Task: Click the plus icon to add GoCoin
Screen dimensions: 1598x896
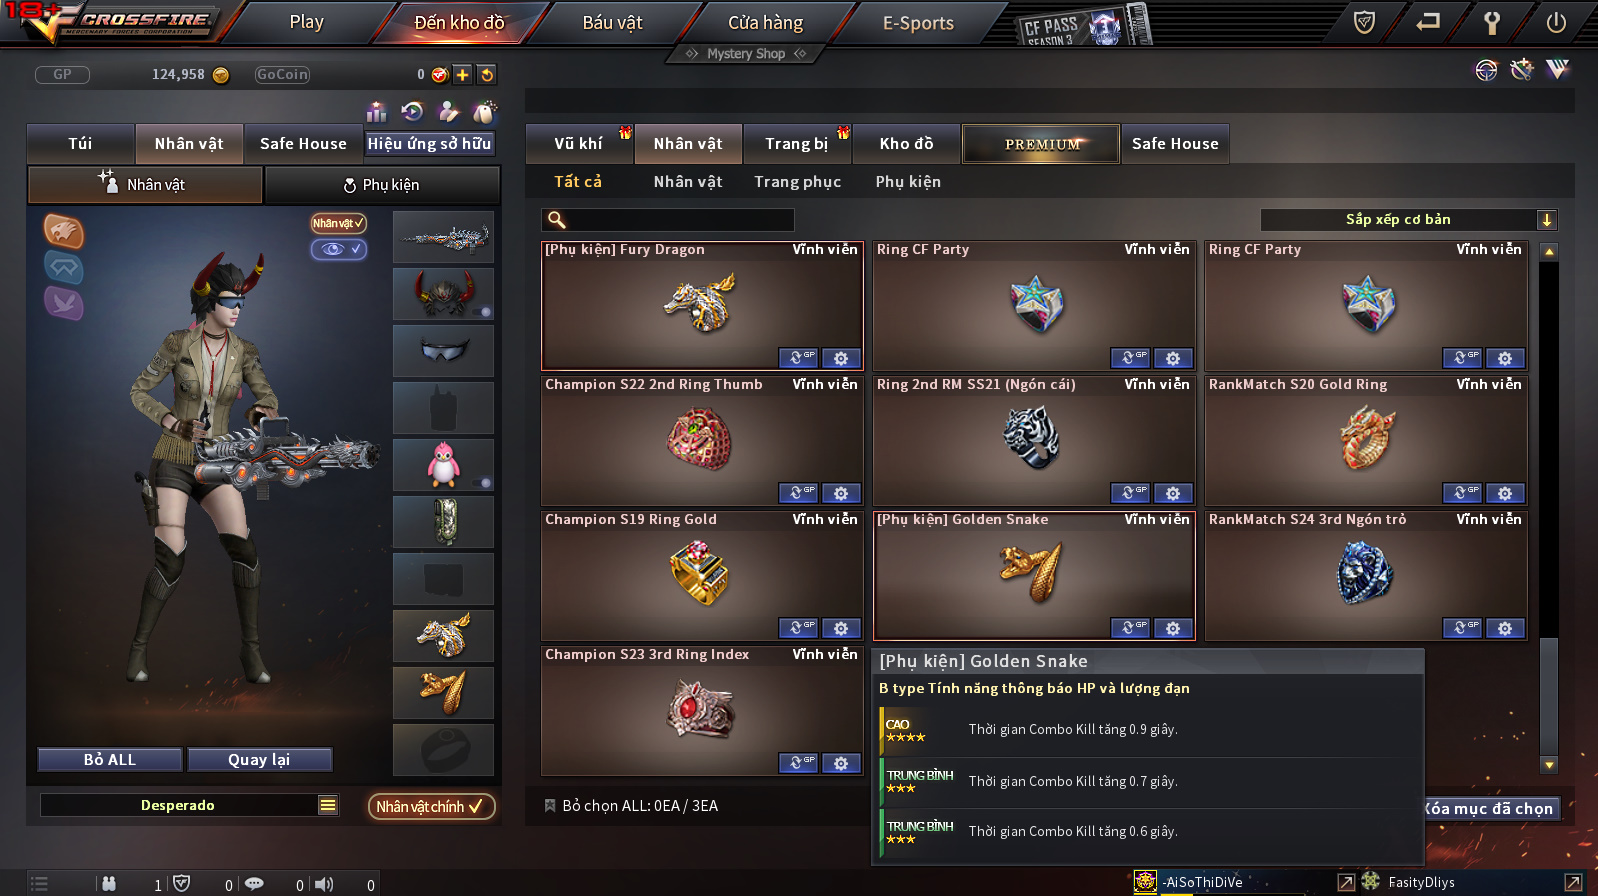Action: click(462, 74)
